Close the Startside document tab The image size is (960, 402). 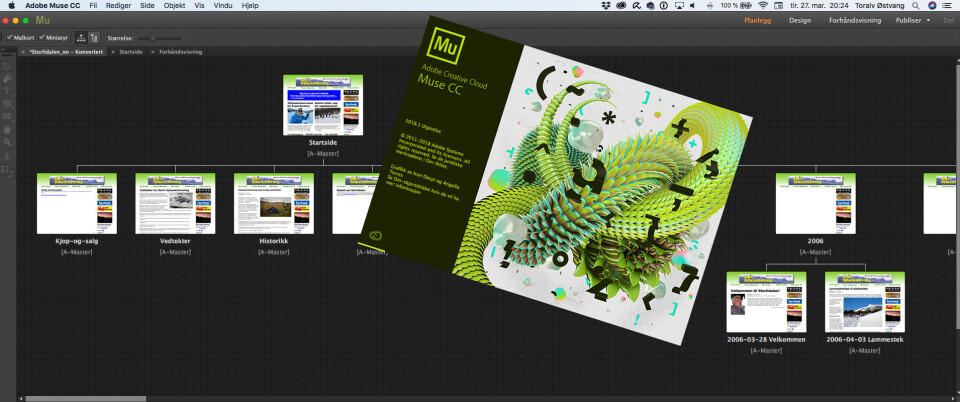pyautogui.click(x=113, y=52)
